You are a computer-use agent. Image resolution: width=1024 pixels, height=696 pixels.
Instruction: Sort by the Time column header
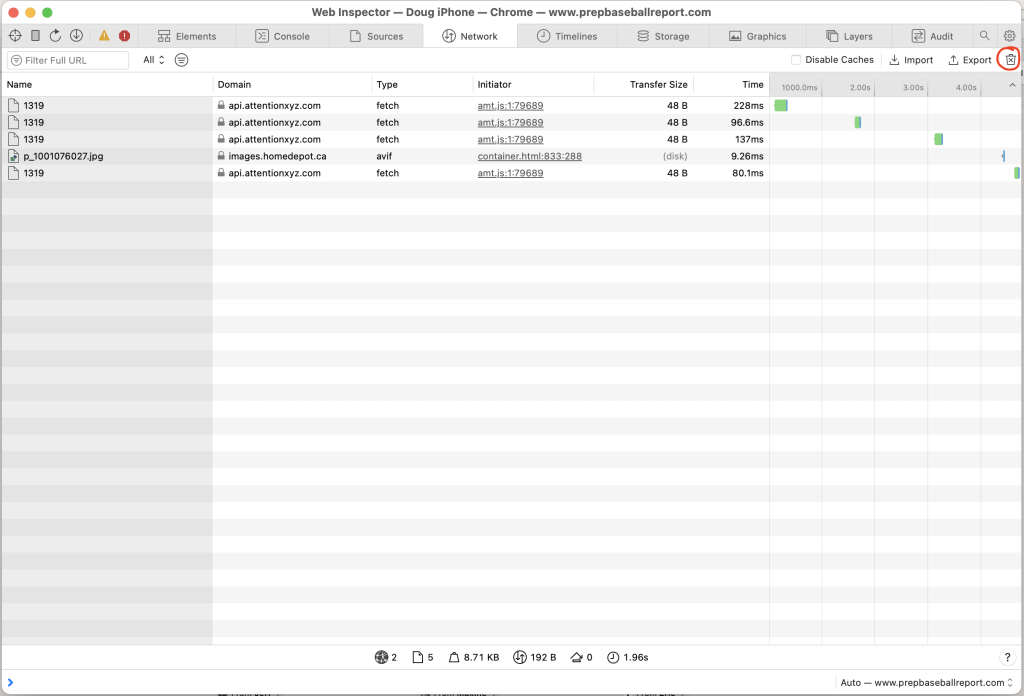pyautogui.click(x=731, y=84)
